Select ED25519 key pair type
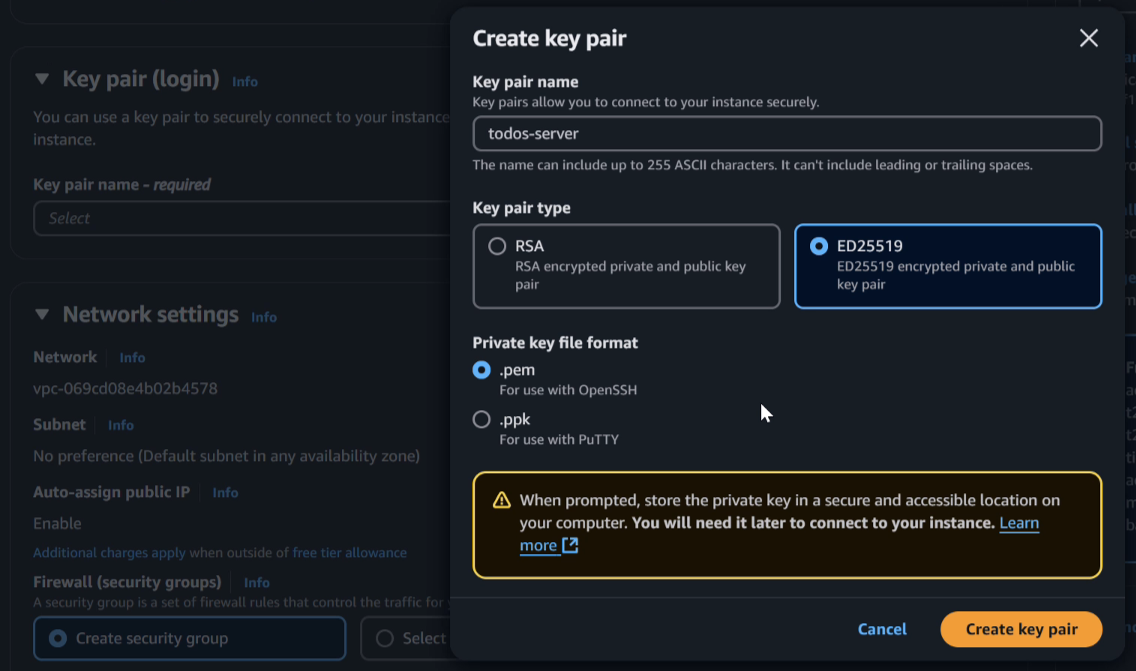 point(948,266)
